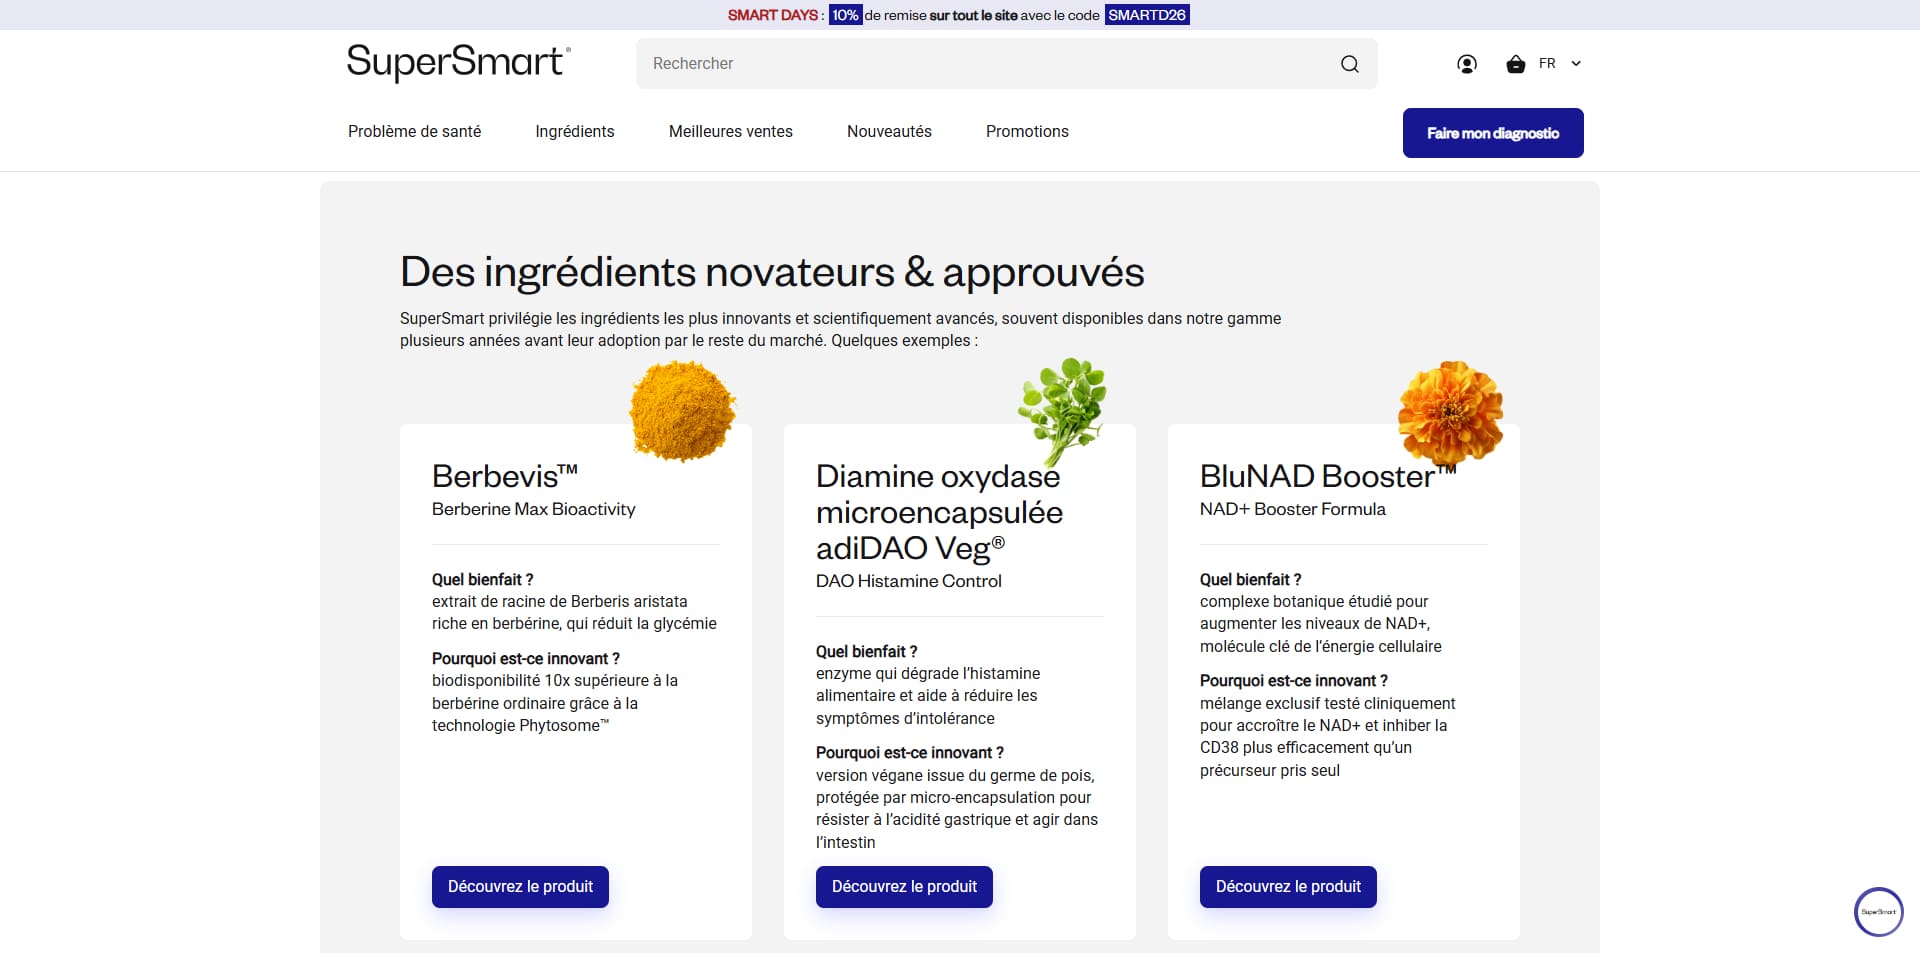The height and width of the screenshot is (953, 1920).
Task: Open the Promotions page
Action: click(x=1027, y=131)
